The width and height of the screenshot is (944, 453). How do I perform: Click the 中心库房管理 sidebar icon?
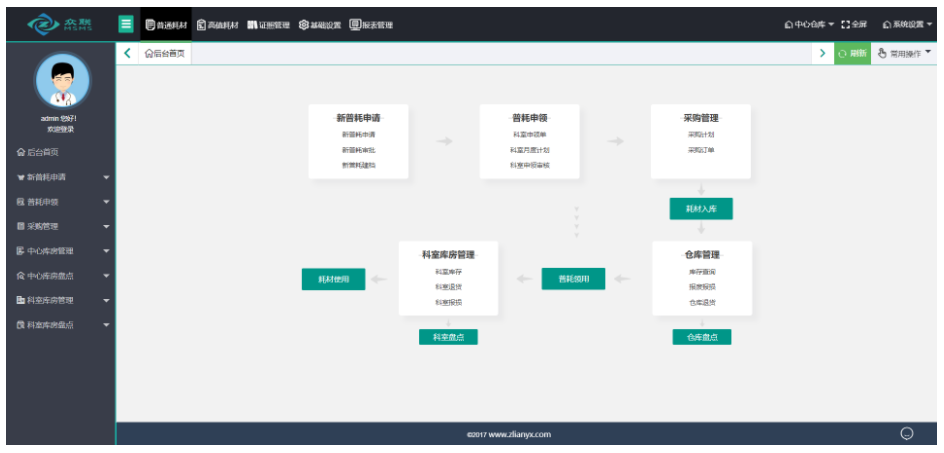[20, 251]
